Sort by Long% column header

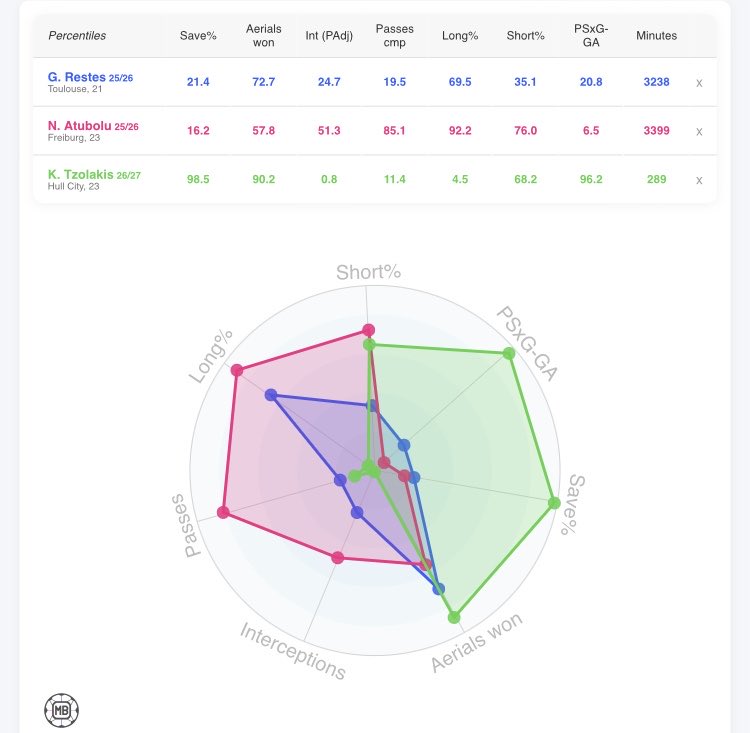point(460,36)
